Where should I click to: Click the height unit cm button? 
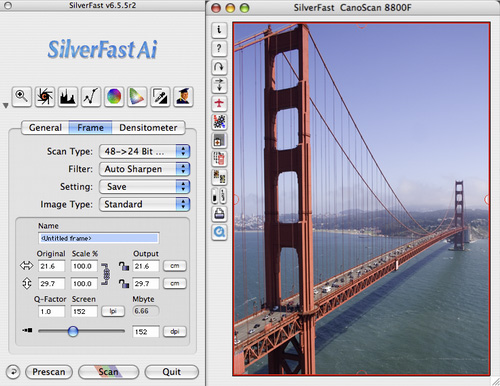pyautogui.click(x=175, y=284)
